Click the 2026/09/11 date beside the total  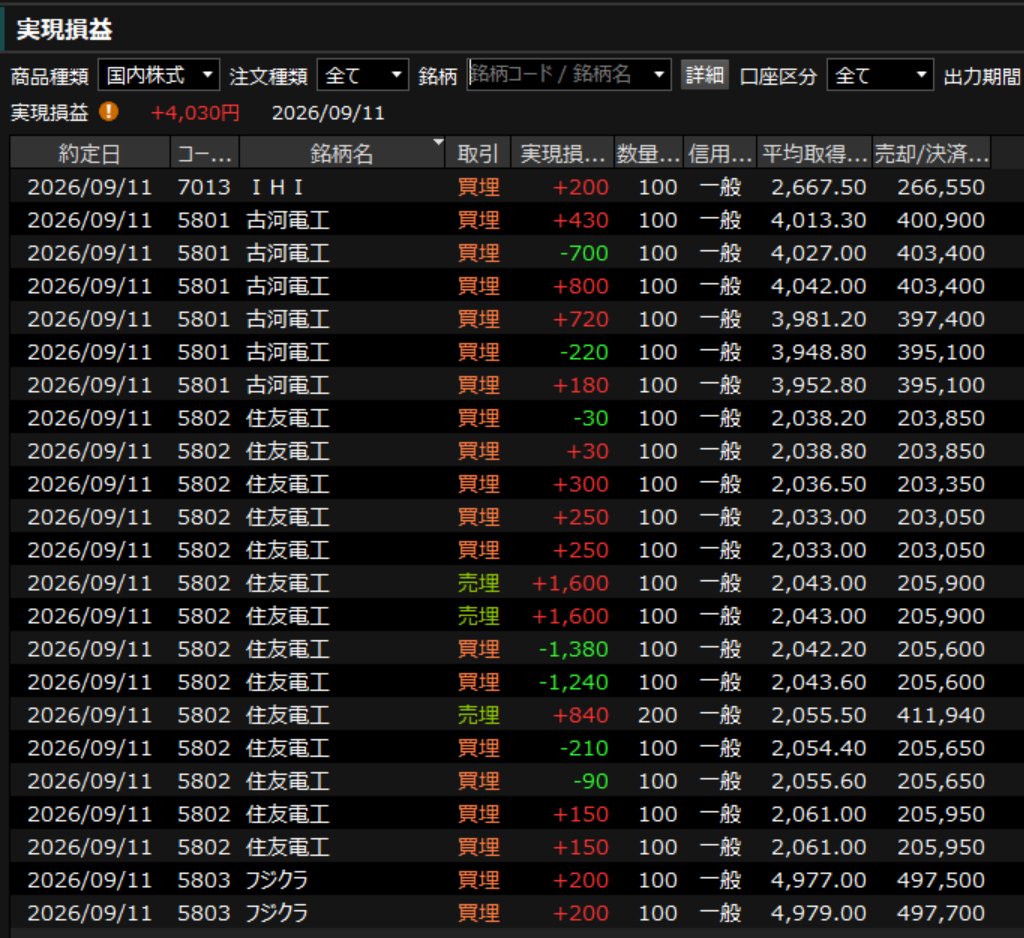328,113
